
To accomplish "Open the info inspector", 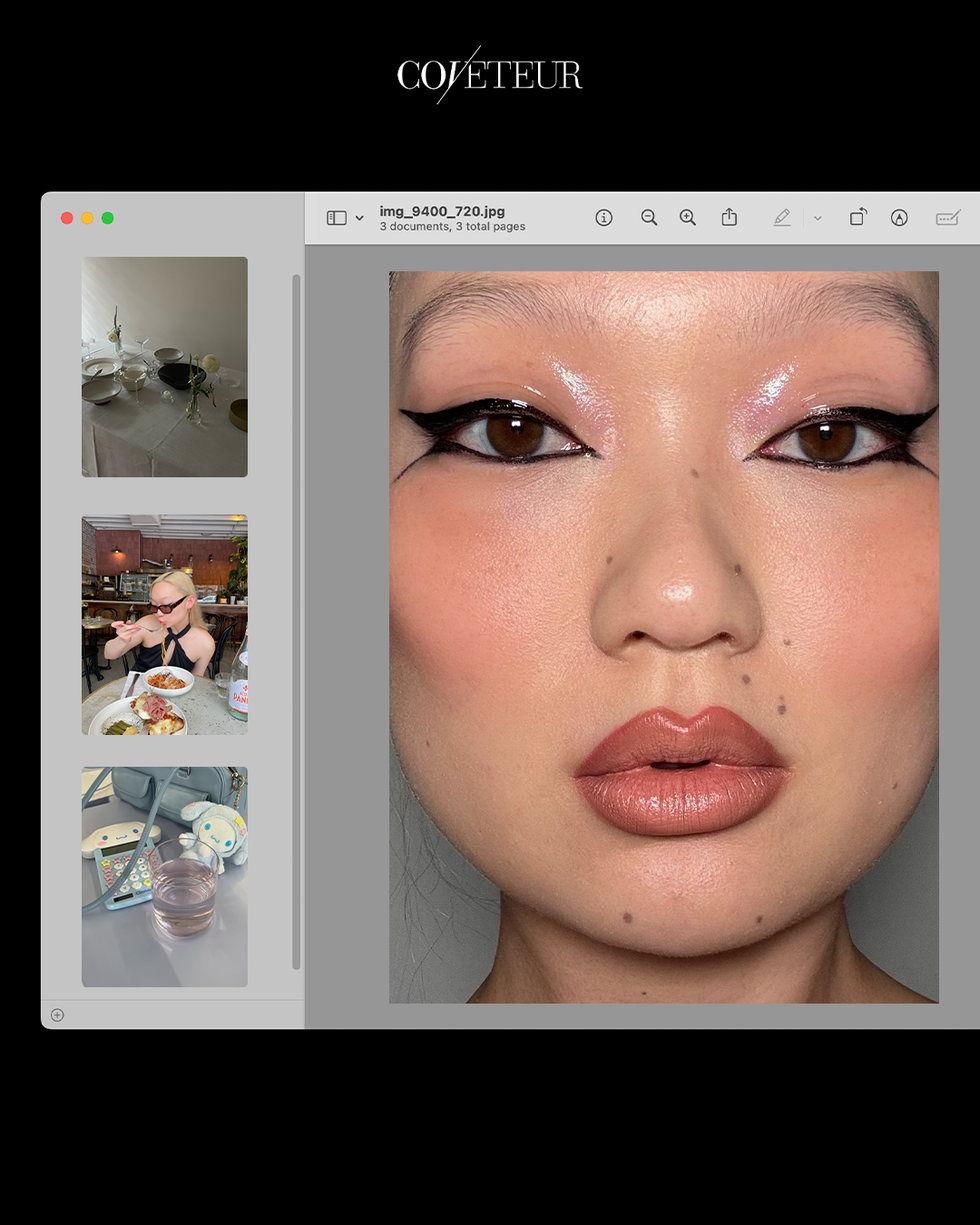I will point(604,218).
